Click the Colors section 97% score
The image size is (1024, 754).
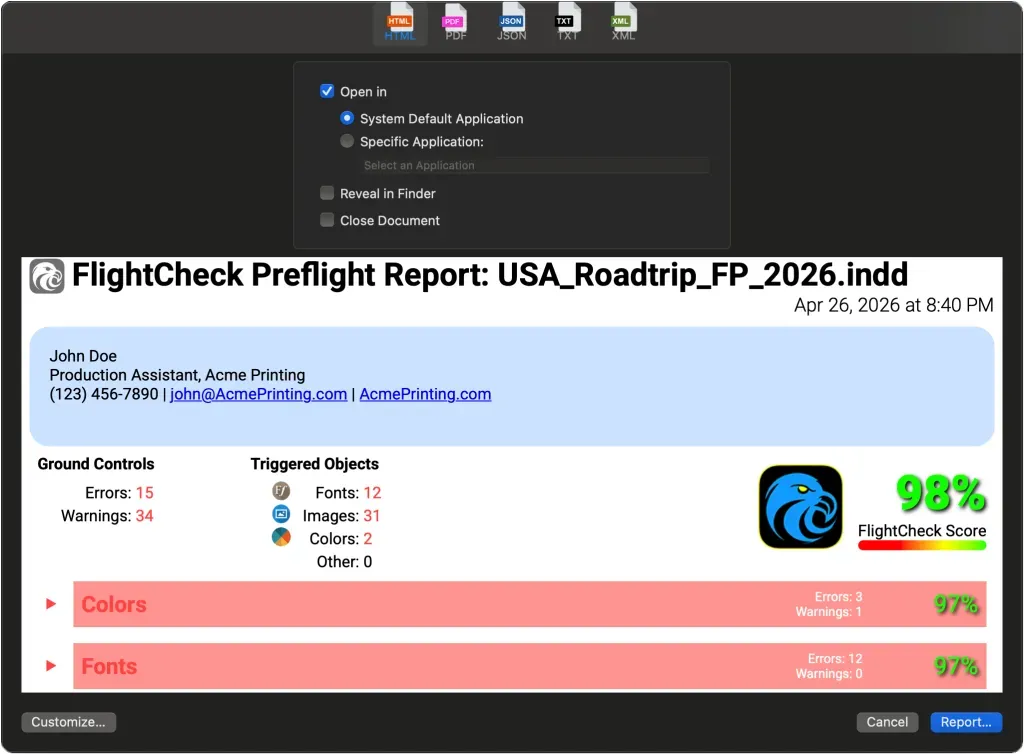click(x=956, y=605)
